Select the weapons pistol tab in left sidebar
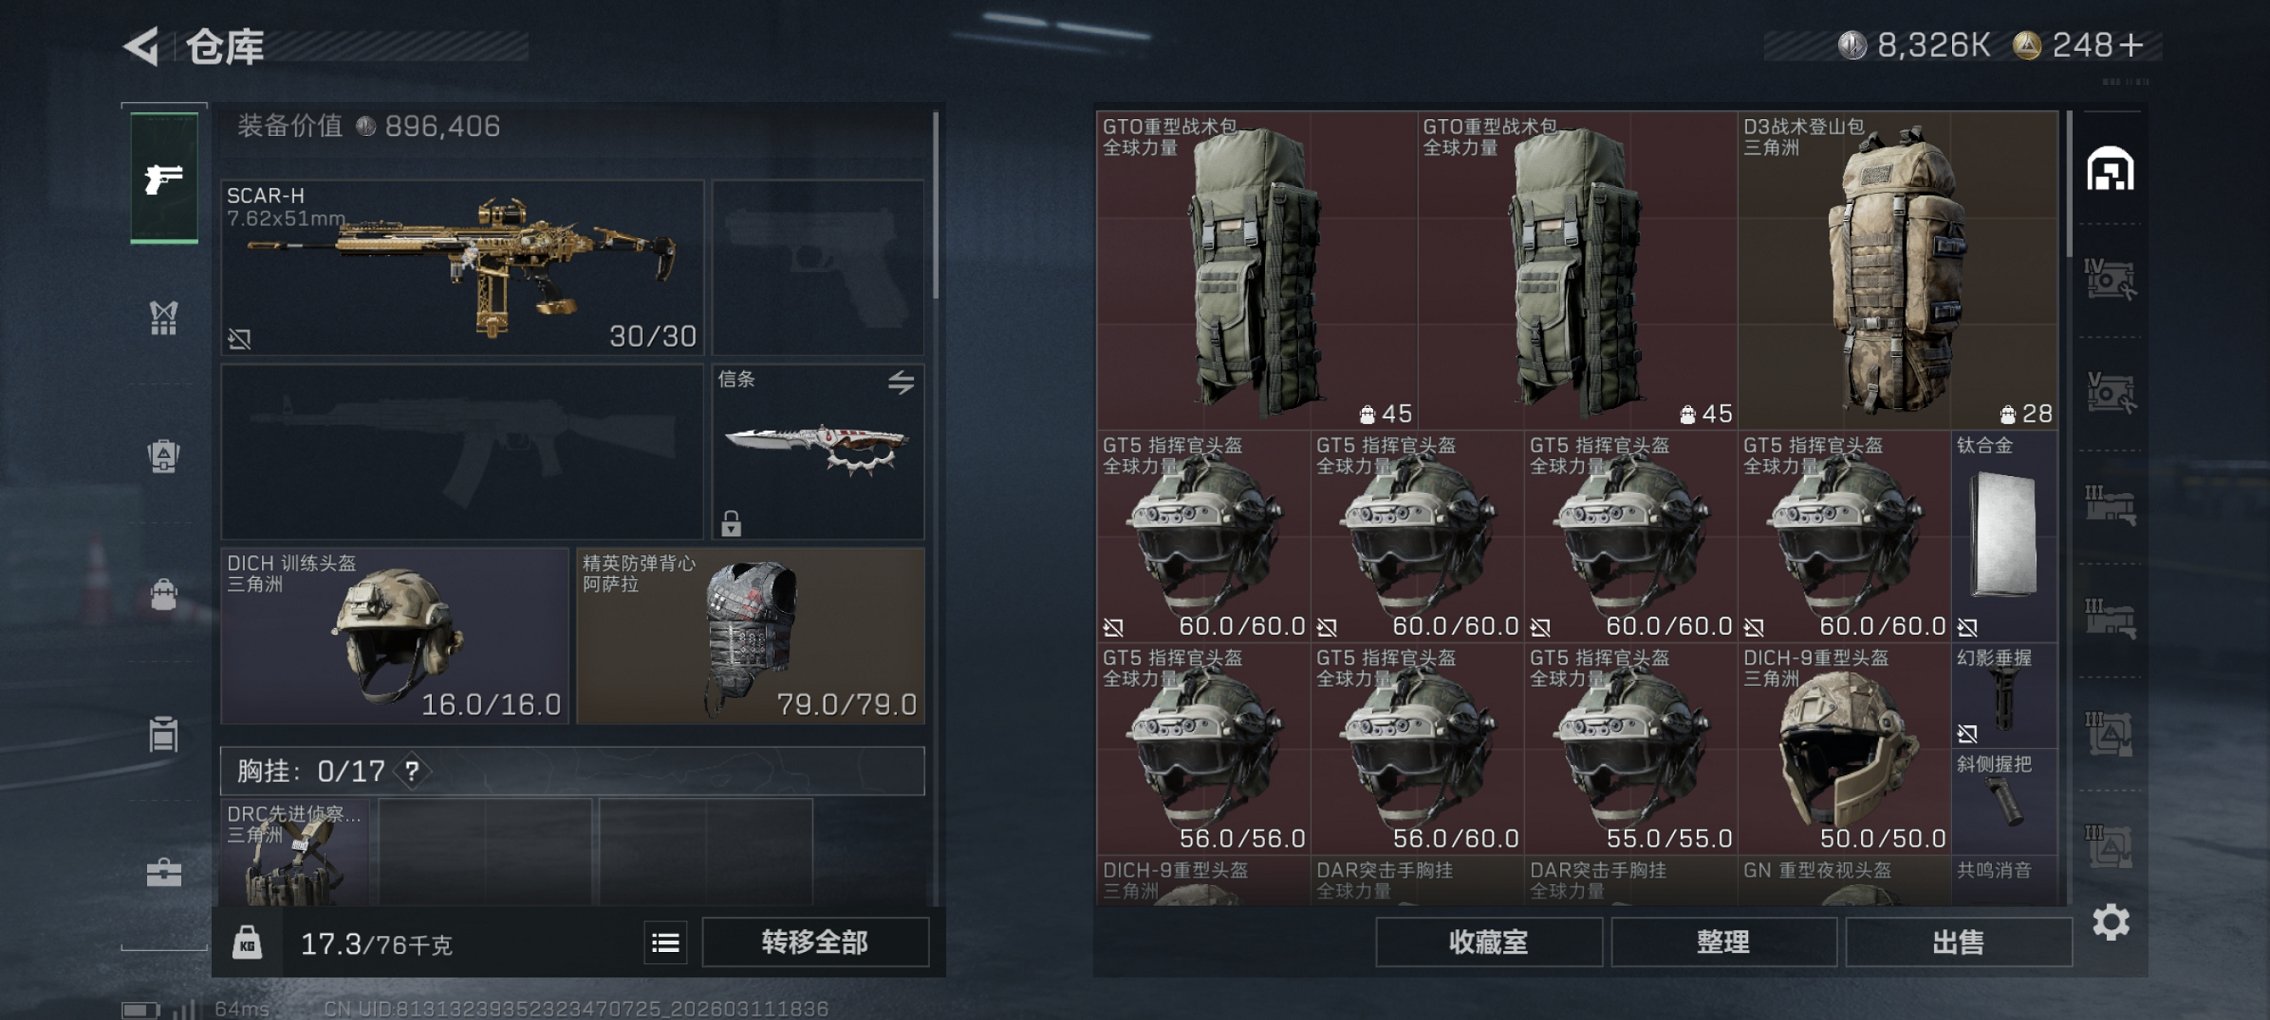Screen dimensions: 2270x1020 tap(164, 178)
